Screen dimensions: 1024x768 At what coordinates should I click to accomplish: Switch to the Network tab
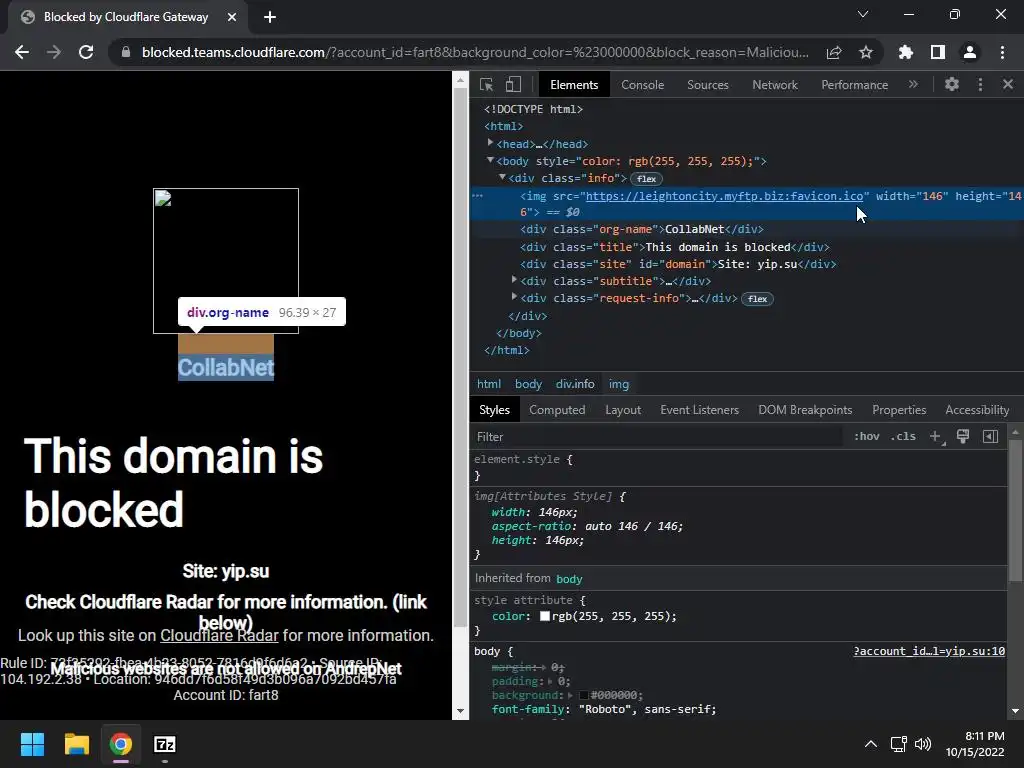[x=775, y=85]
